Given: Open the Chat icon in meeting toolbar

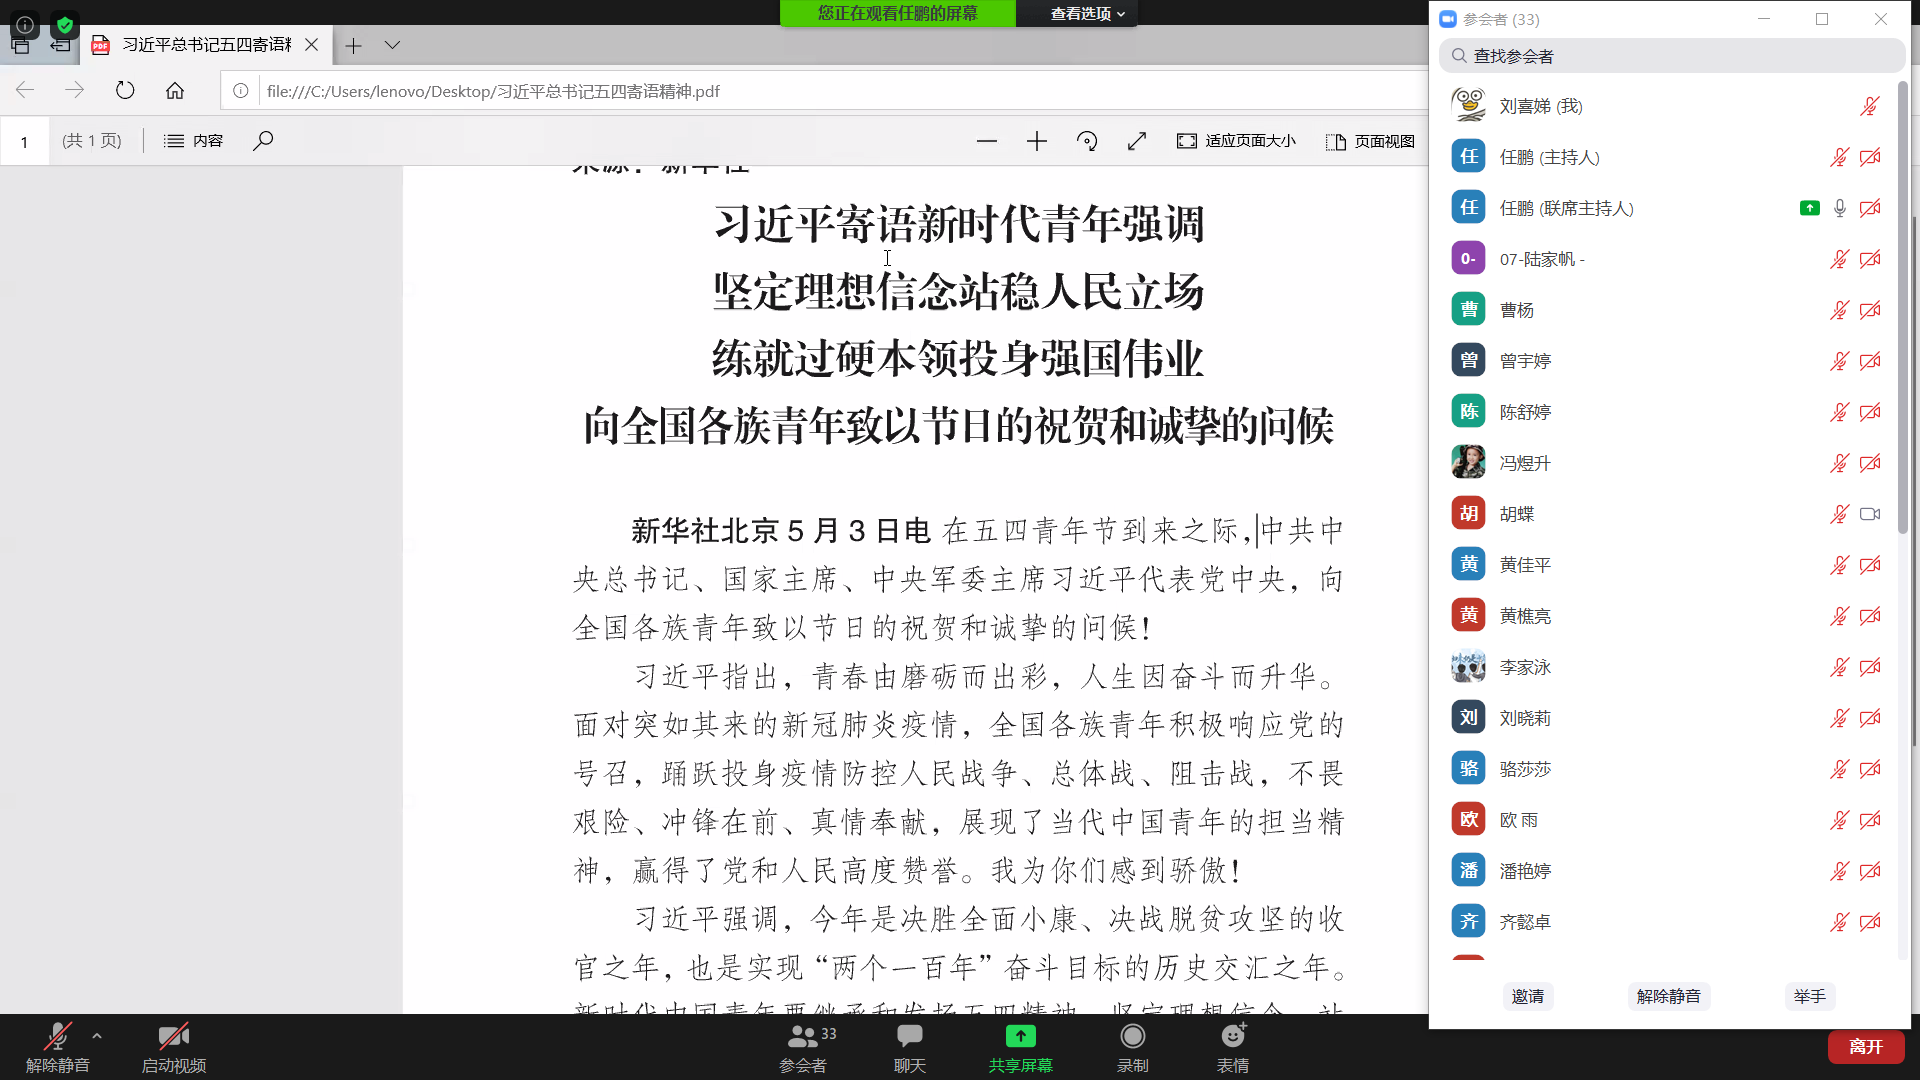Looking at the screenshot, I should (x=910, y=1036).
